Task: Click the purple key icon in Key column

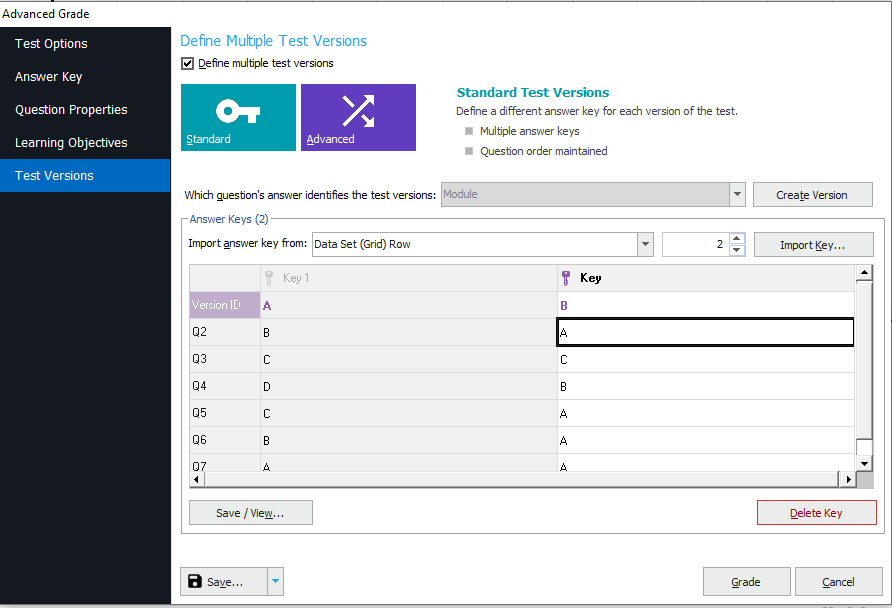Action: point(565,278)
